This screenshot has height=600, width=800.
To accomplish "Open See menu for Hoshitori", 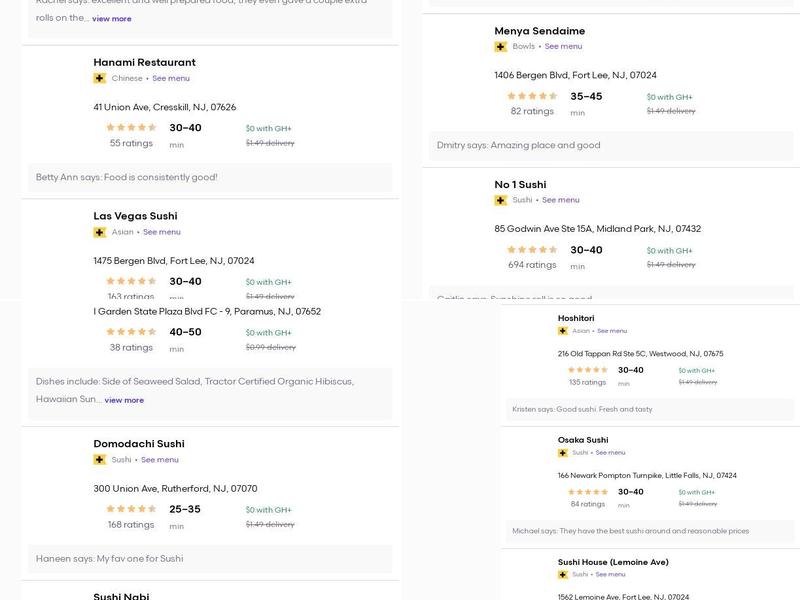I will [x=612, y=331].
